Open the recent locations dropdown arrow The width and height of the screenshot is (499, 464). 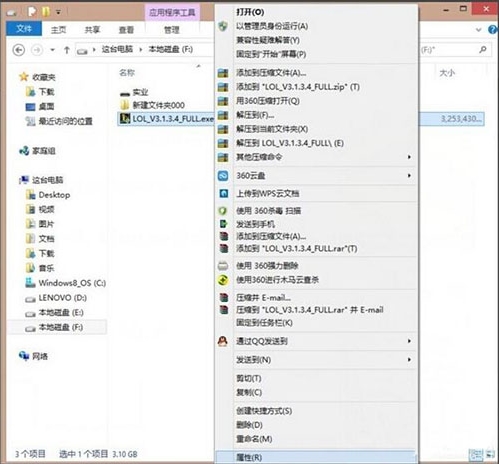click(x=52, y=50)
